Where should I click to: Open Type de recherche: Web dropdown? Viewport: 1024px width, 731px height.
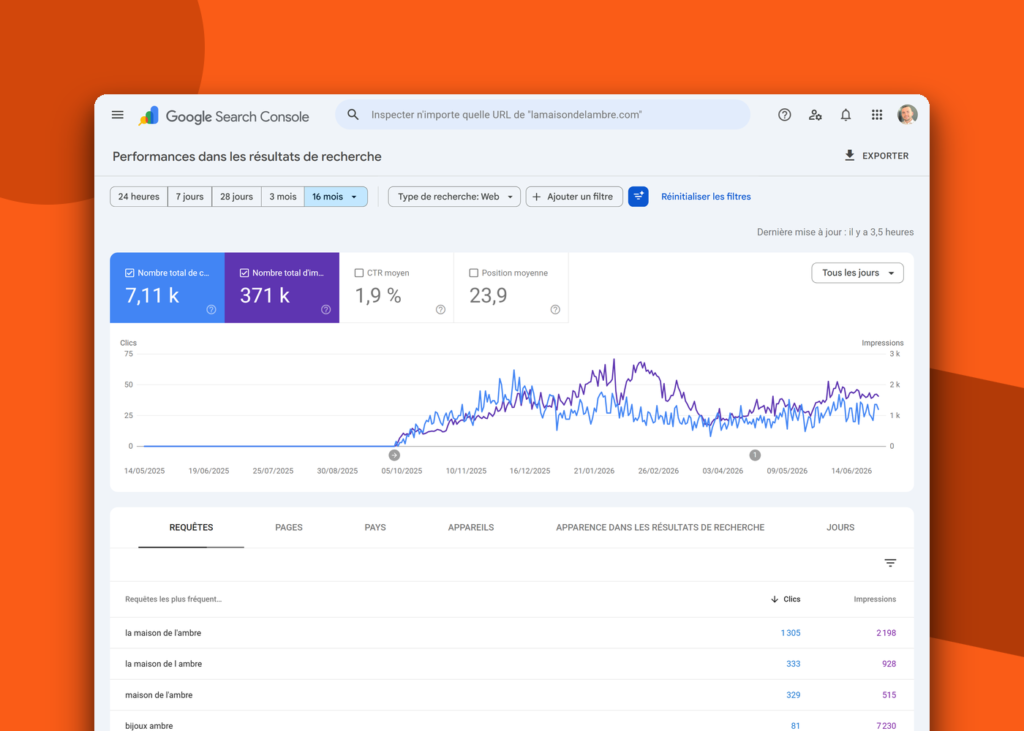tap(455, 197)
